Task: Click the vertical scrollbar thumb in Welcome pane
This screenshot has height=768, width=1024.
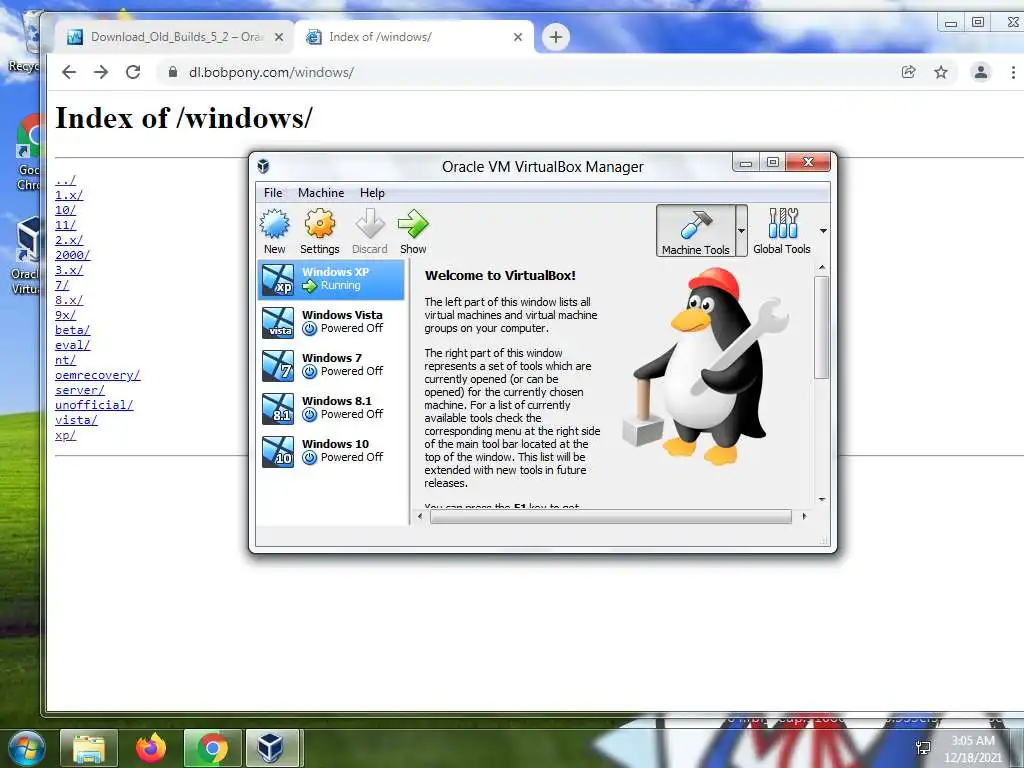Action: pos(822,327)
